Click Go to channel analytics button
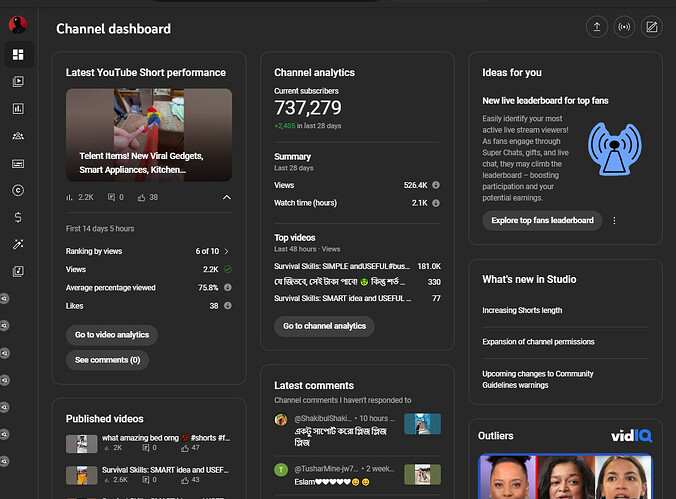The image size is (676, 499). [x=324, y=326]
